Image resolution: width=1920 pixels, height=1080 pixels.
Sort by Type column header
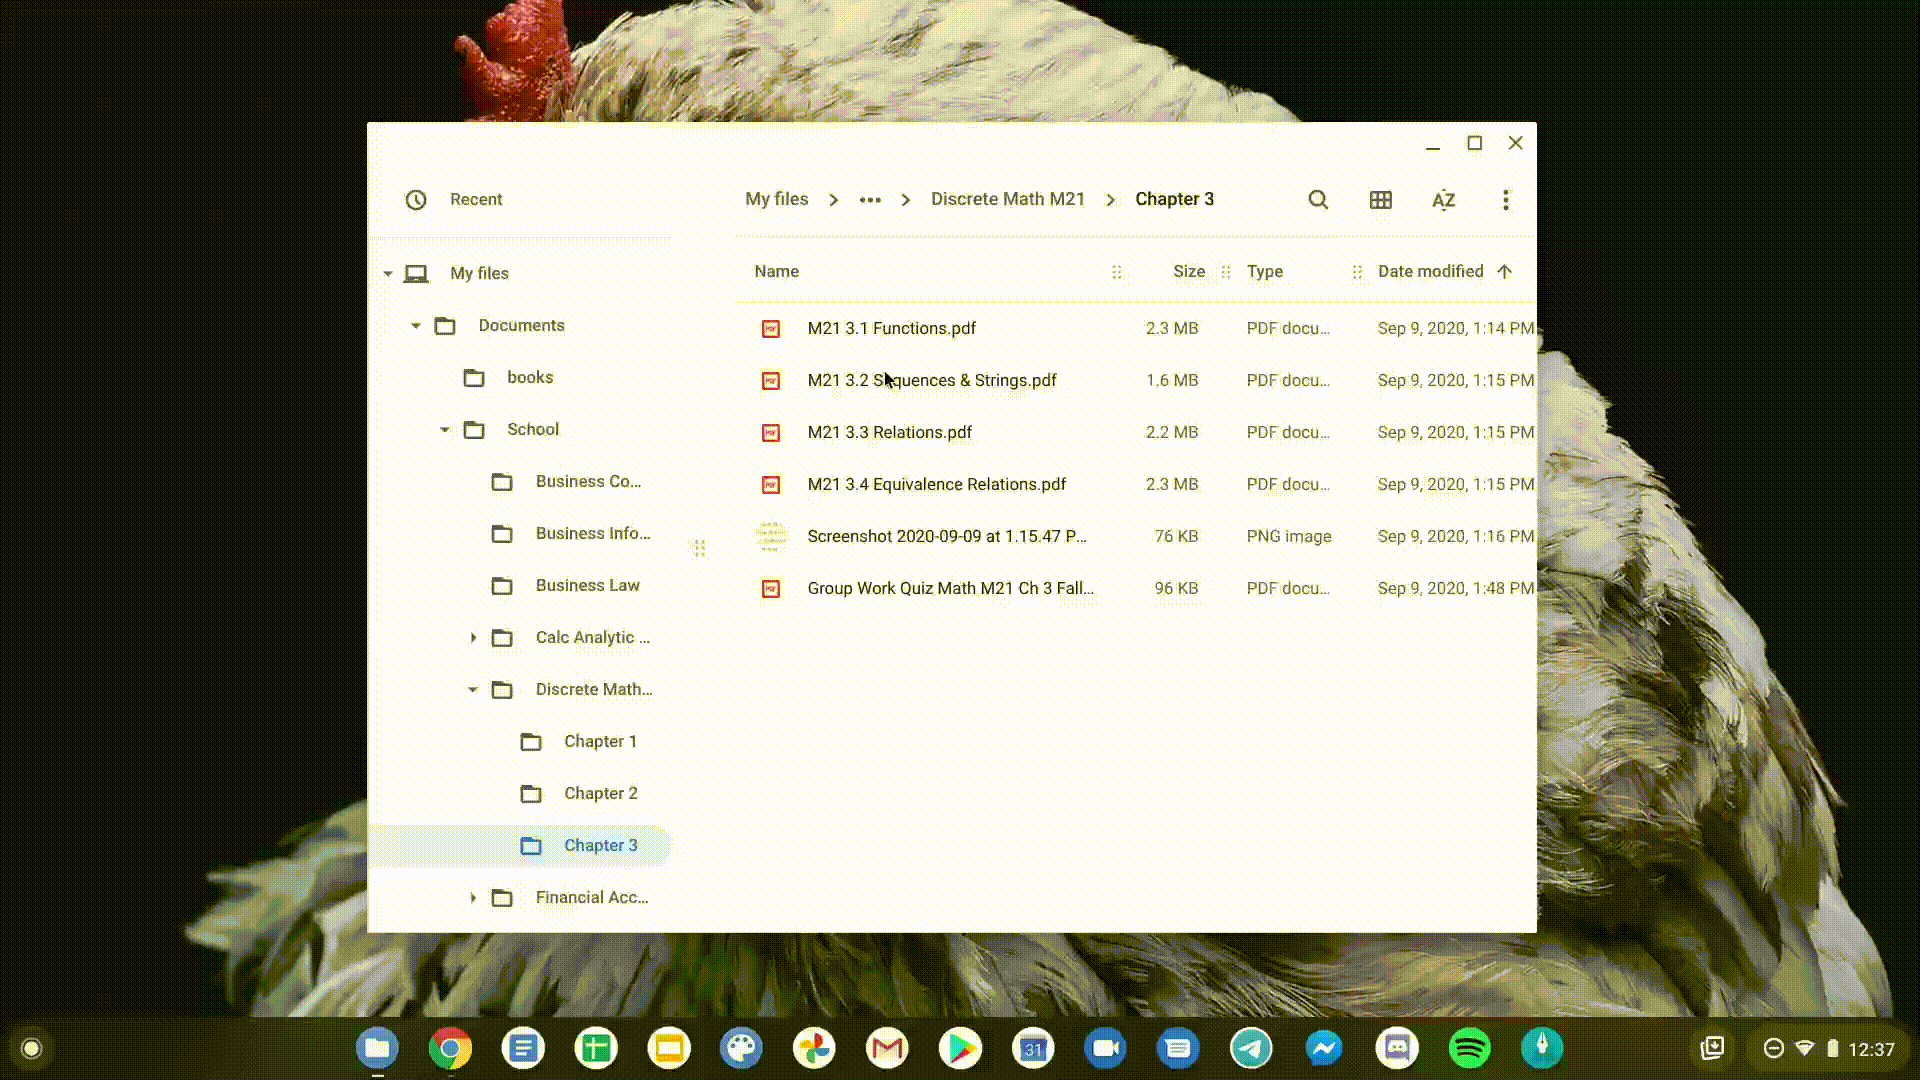coord(1264,272)
